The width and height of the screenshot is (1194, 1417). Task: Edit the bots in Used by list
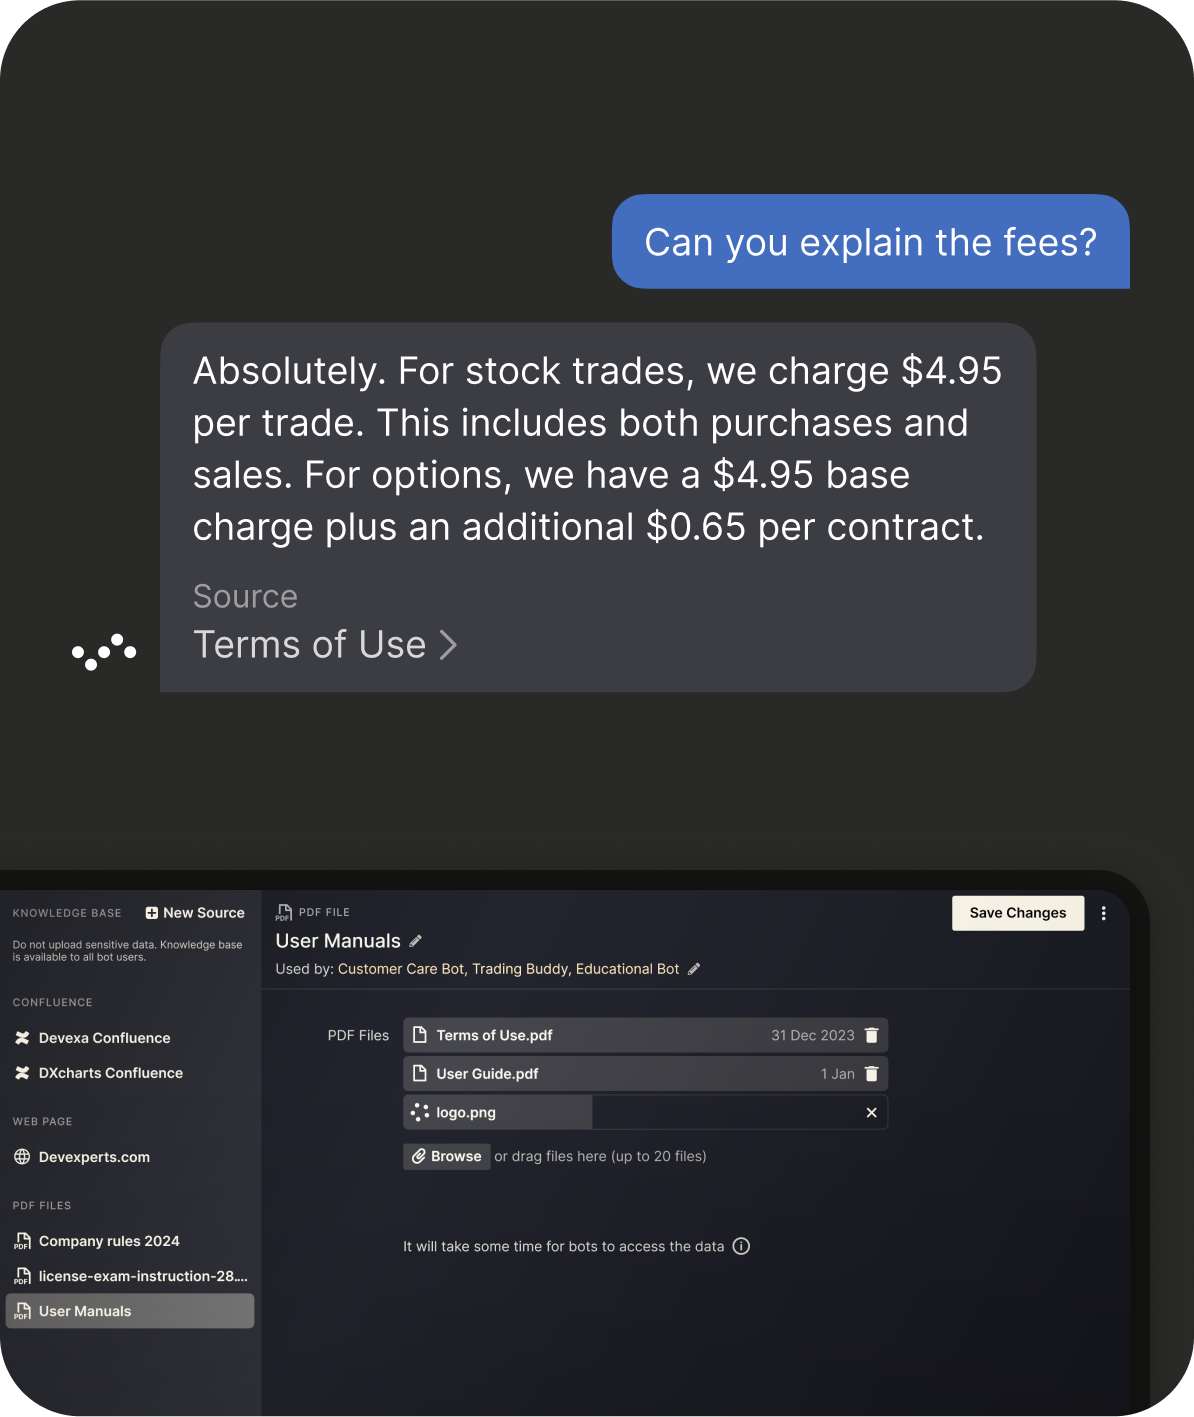tap(694, 969)
